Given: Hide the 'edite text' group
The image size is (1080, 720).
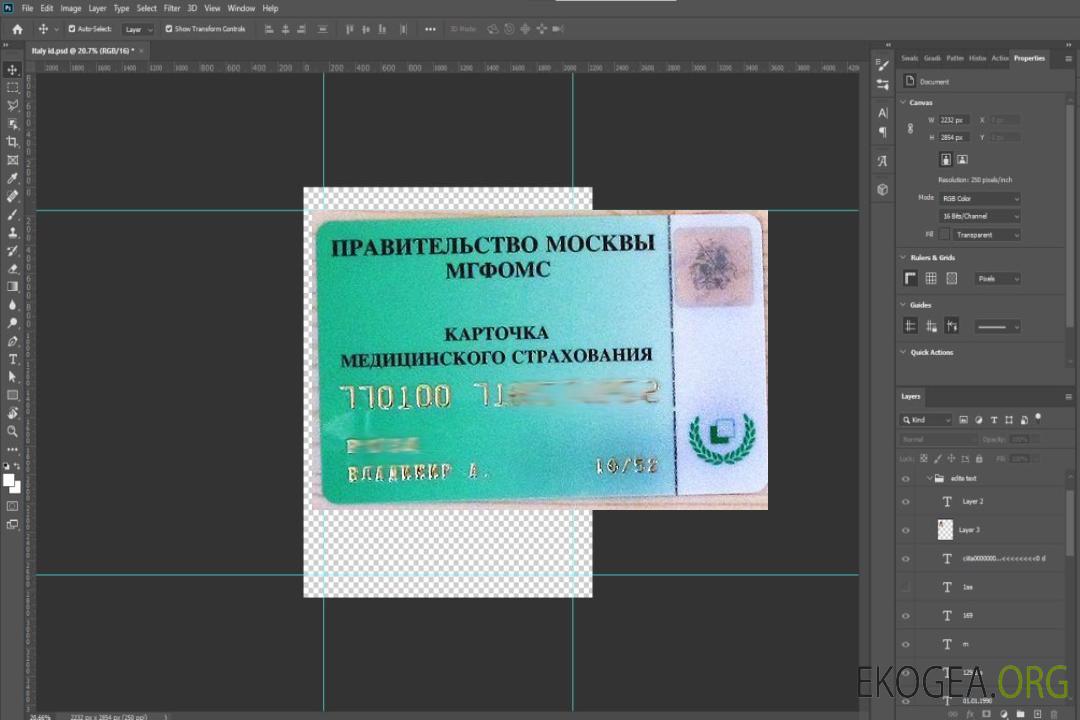Looking at the screenshot, I should click(x=906, y=479).
